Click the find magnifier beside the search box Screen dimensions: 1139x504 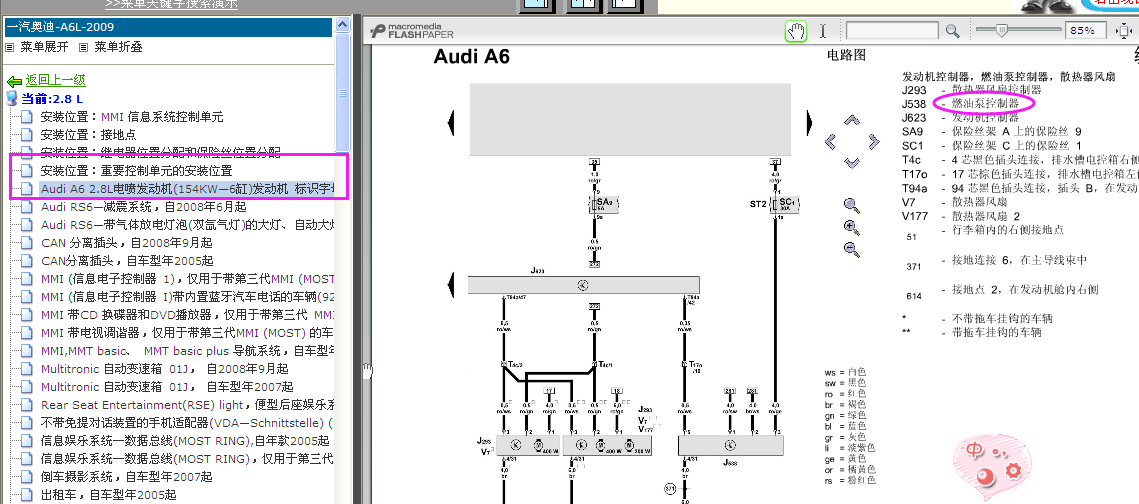coord(952,31)
